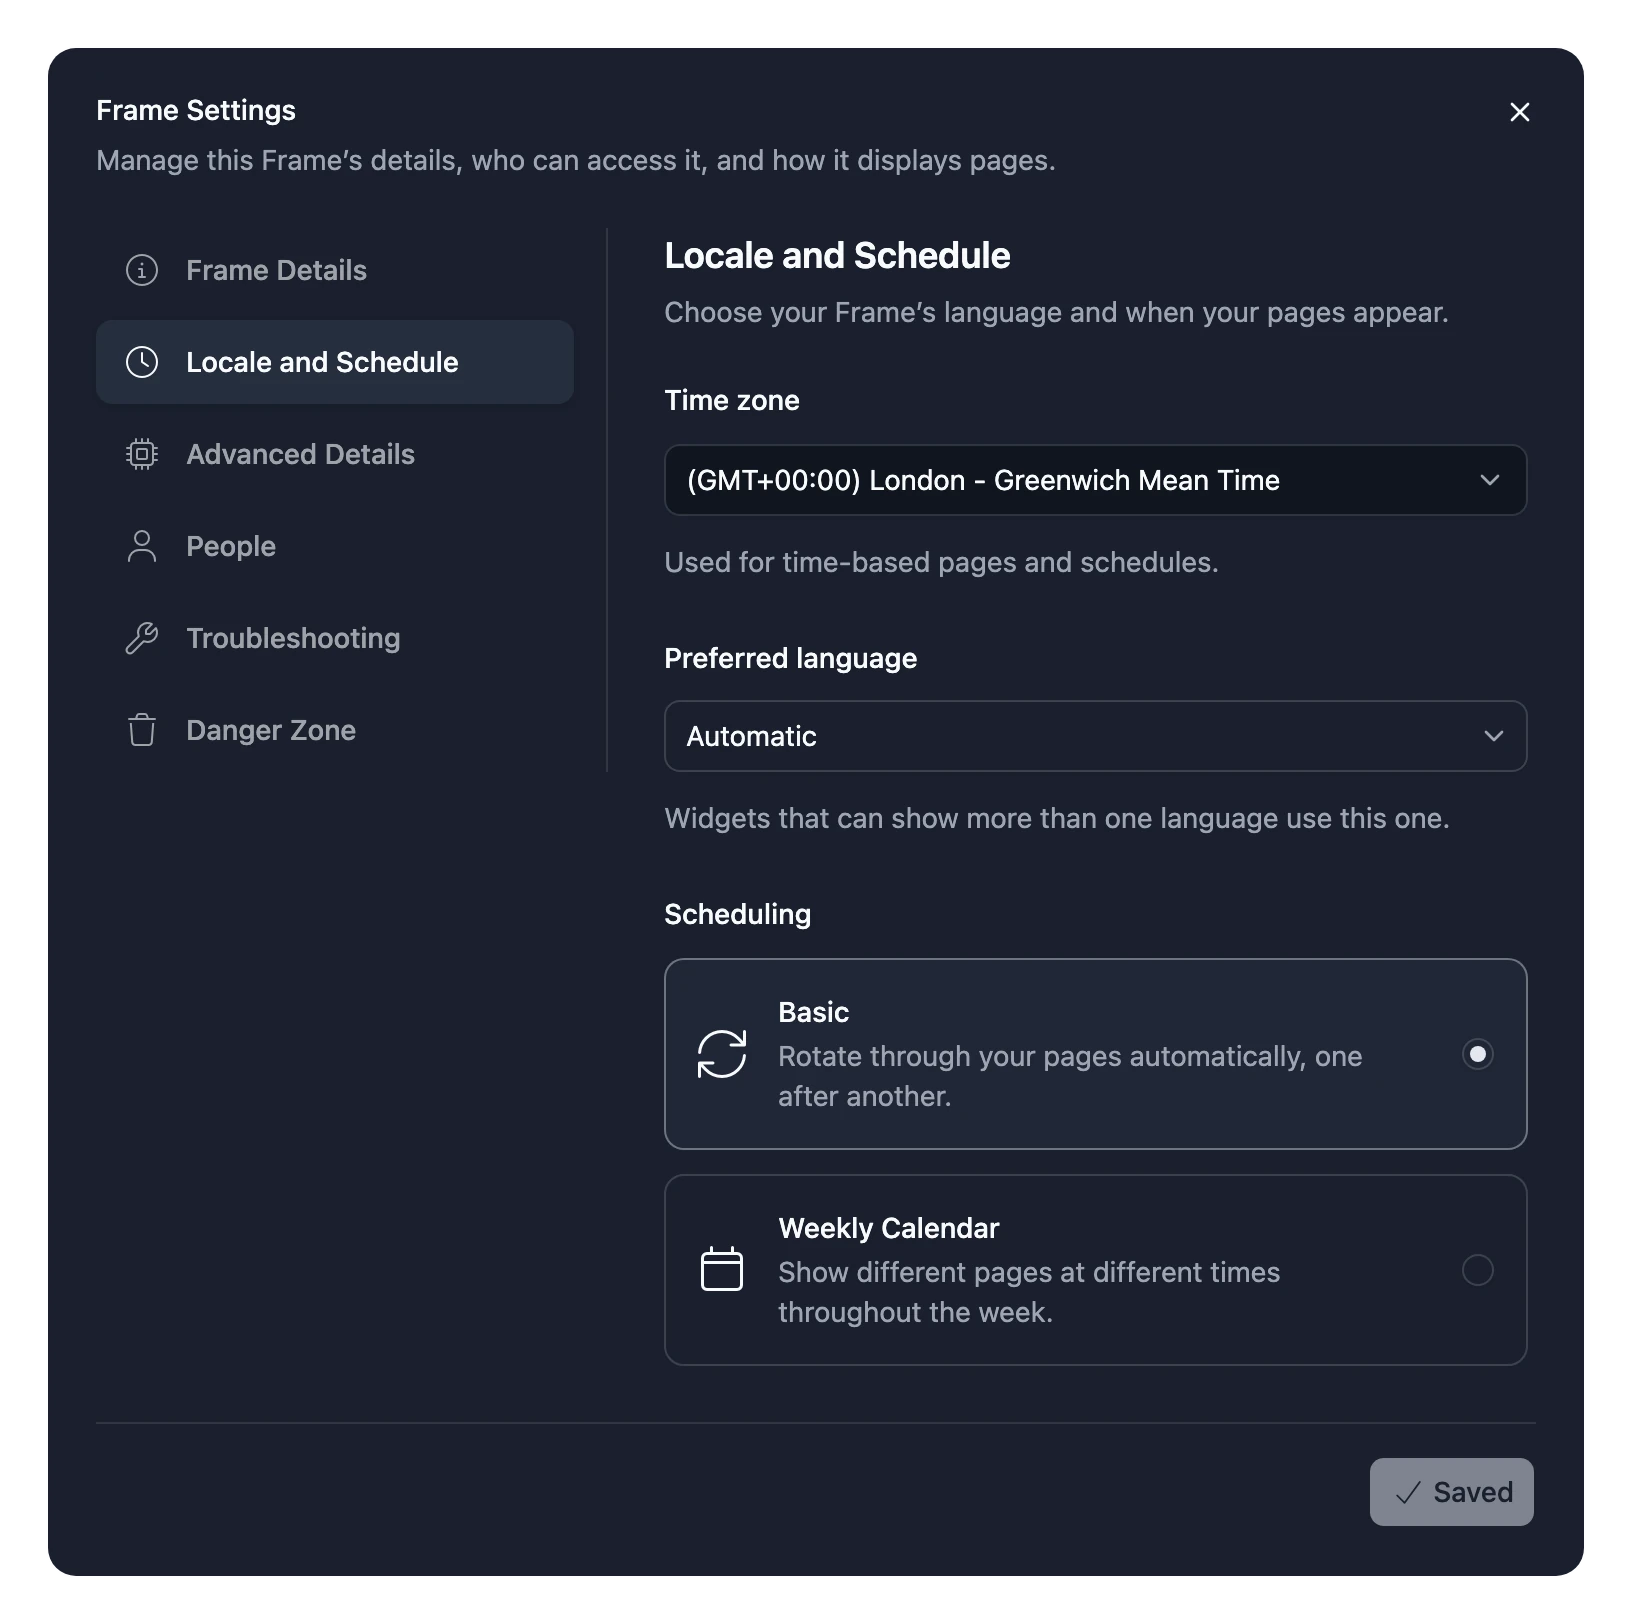Click the clock icon for Locale and Schedule

(x=142, y=362)
